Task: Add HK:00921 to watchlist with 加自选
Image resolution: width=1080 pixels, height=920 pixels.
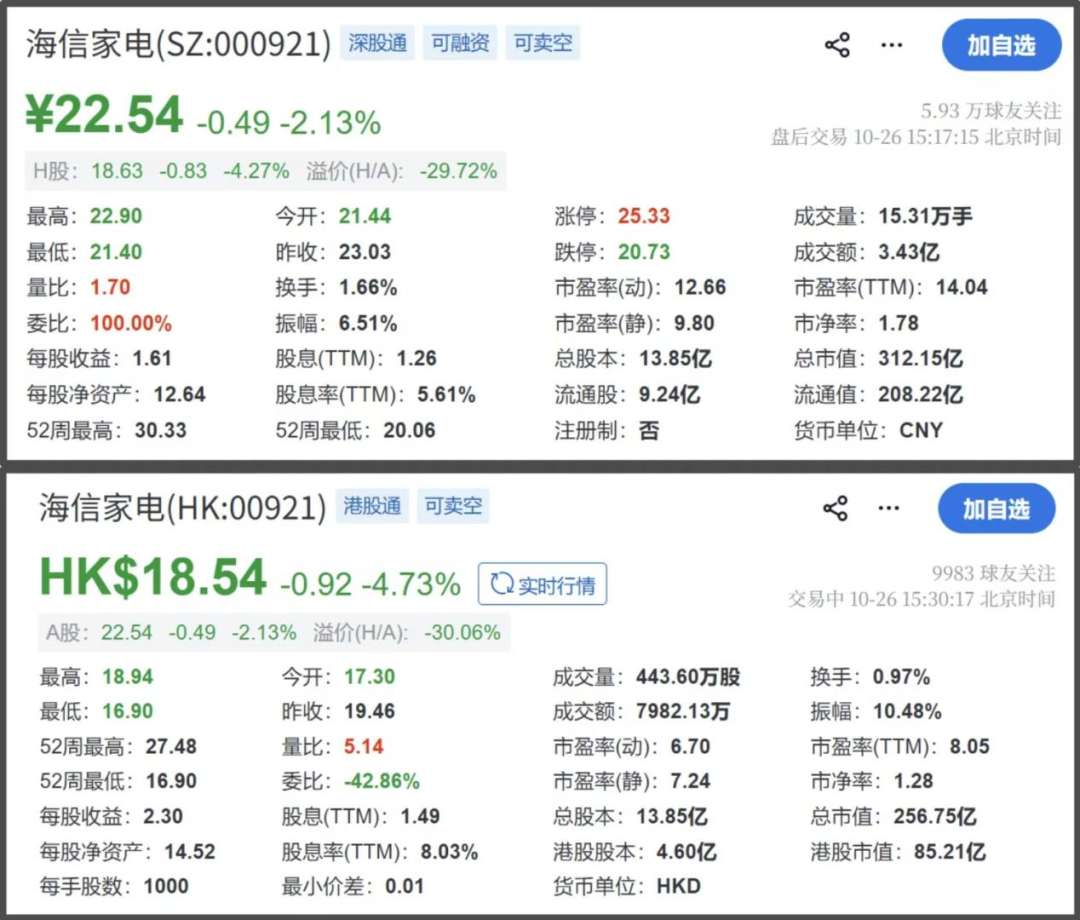Action: click(x=996, y=509)
